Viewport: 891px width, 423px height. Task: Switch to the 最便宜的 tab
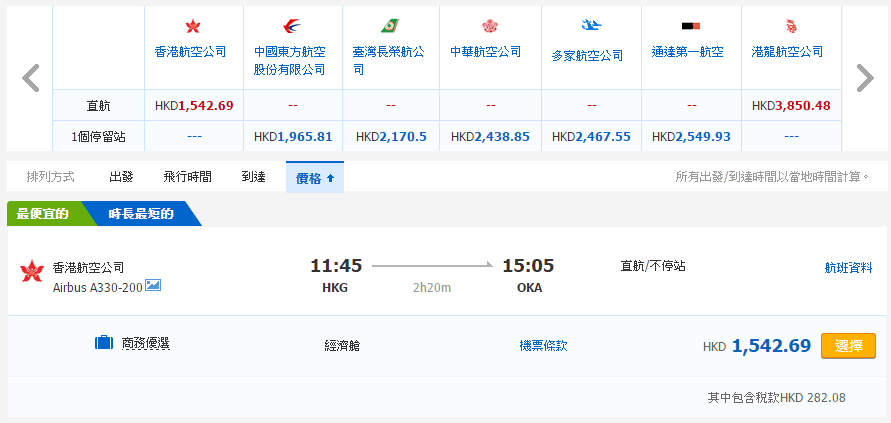pos(42,214)
